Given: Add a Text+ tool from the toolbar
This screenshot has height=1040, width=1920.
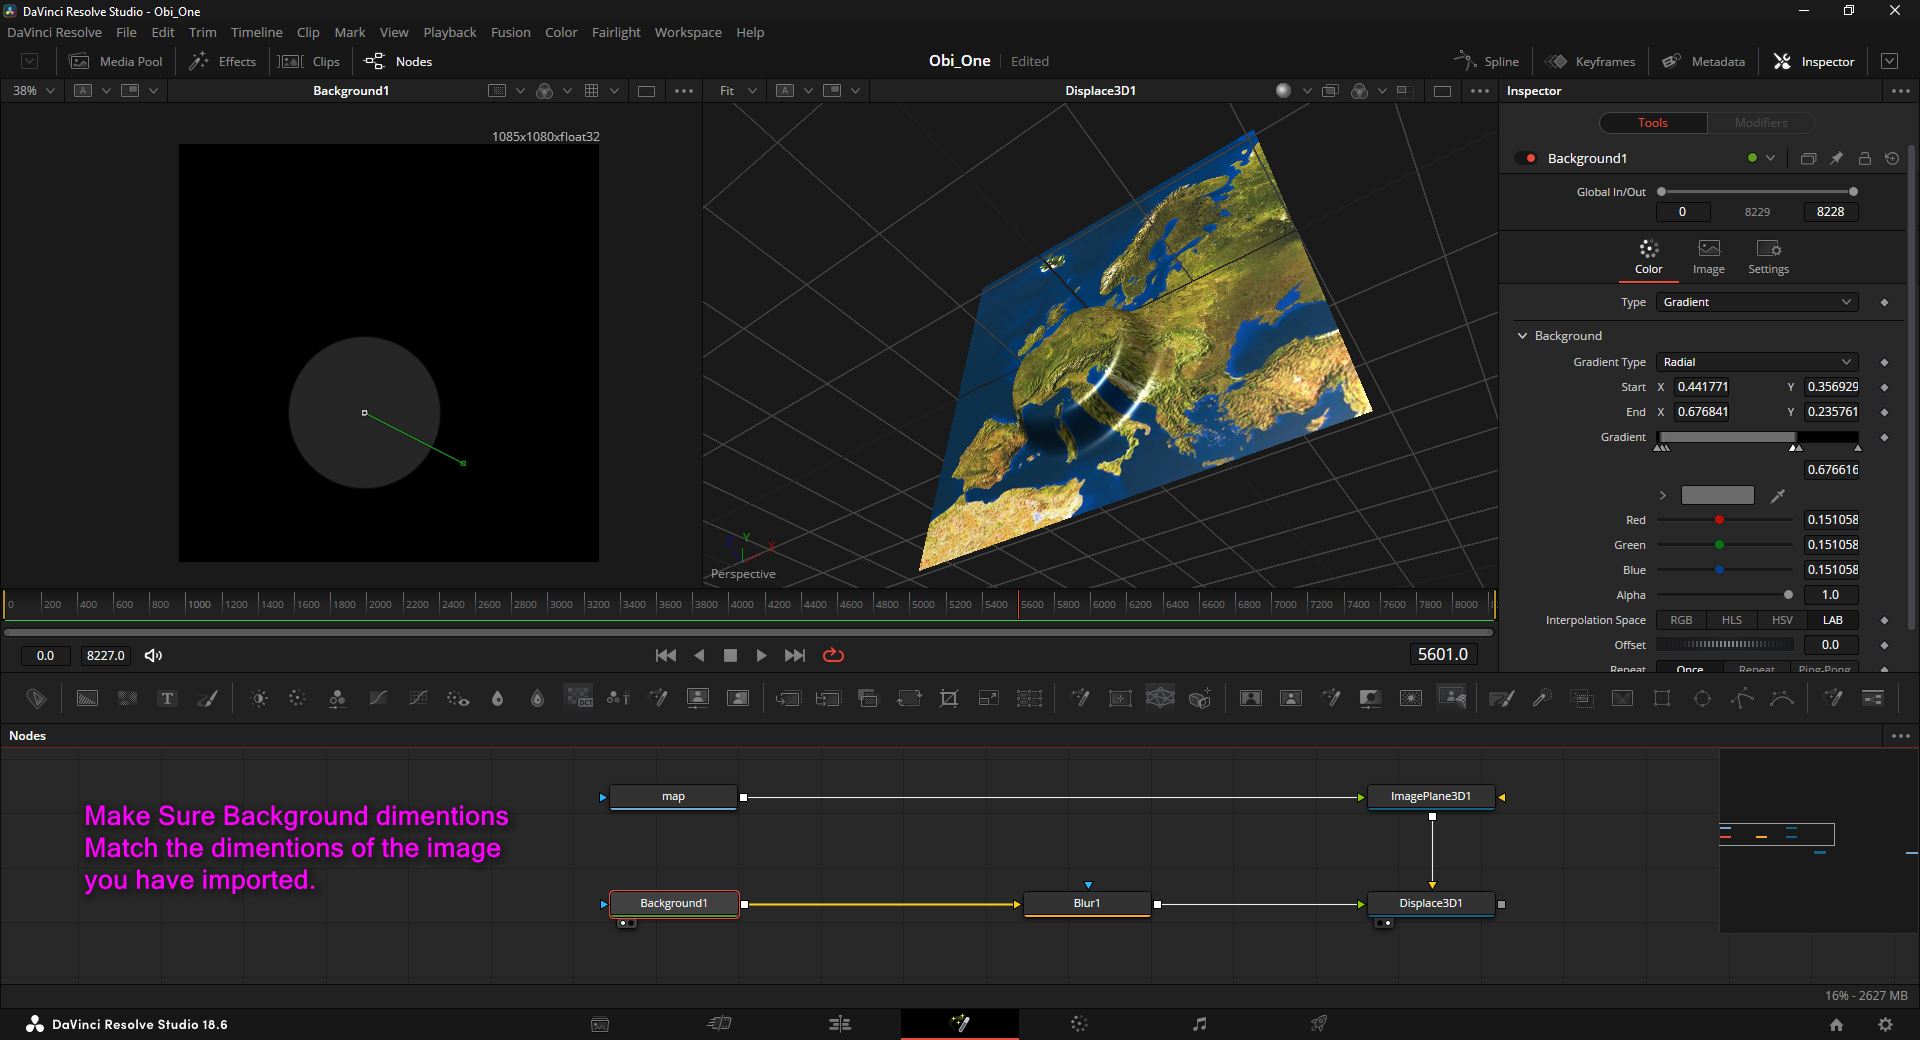Looking at the screenshot, I should (167, 699).
